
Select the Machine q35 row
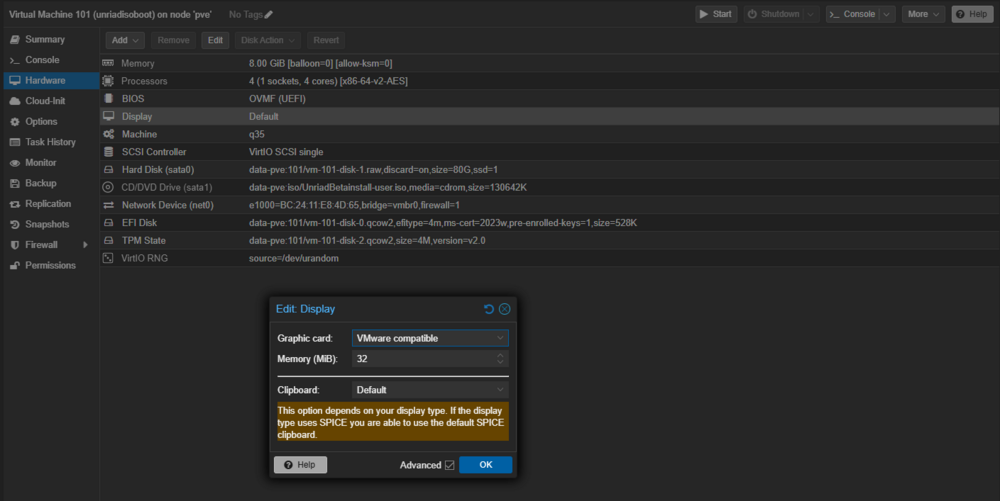point(549,134)
